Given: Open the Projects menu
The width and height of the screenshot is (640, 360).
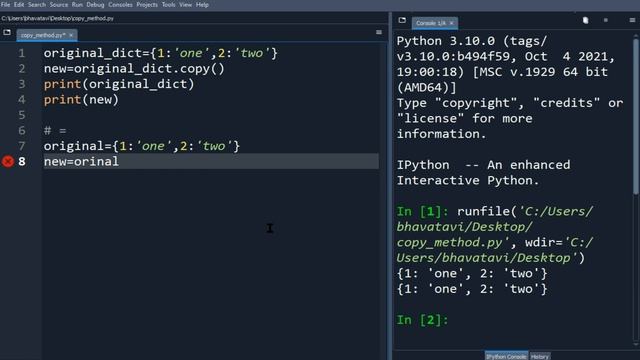Looking at the screenshot, I should [147, 4].
